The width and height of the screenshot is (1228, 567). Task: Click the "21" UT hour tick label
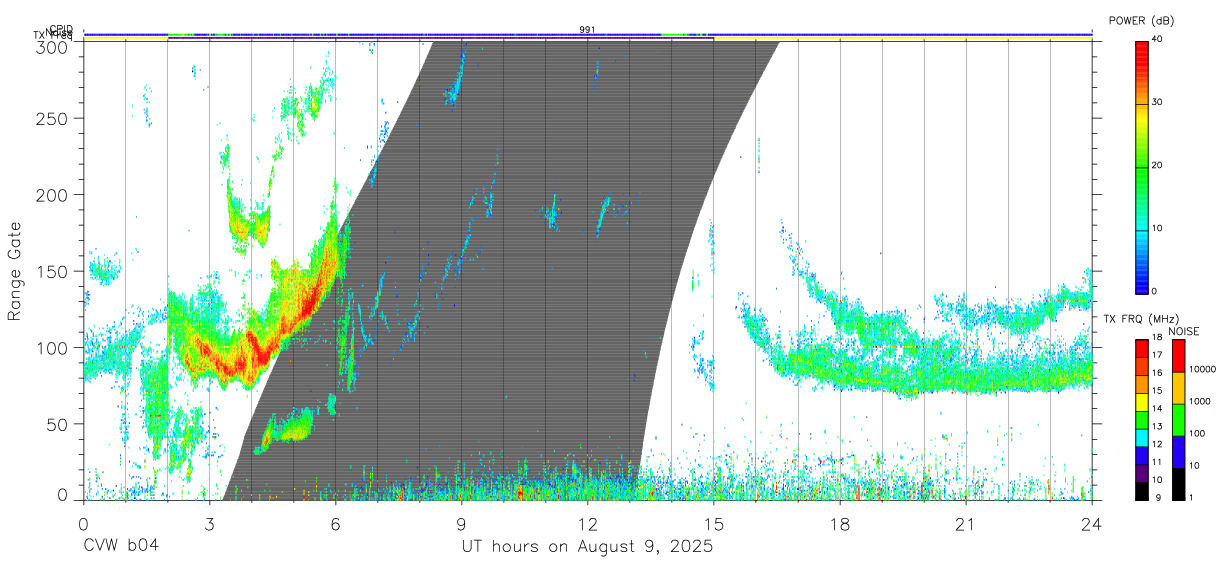point(965,522)
